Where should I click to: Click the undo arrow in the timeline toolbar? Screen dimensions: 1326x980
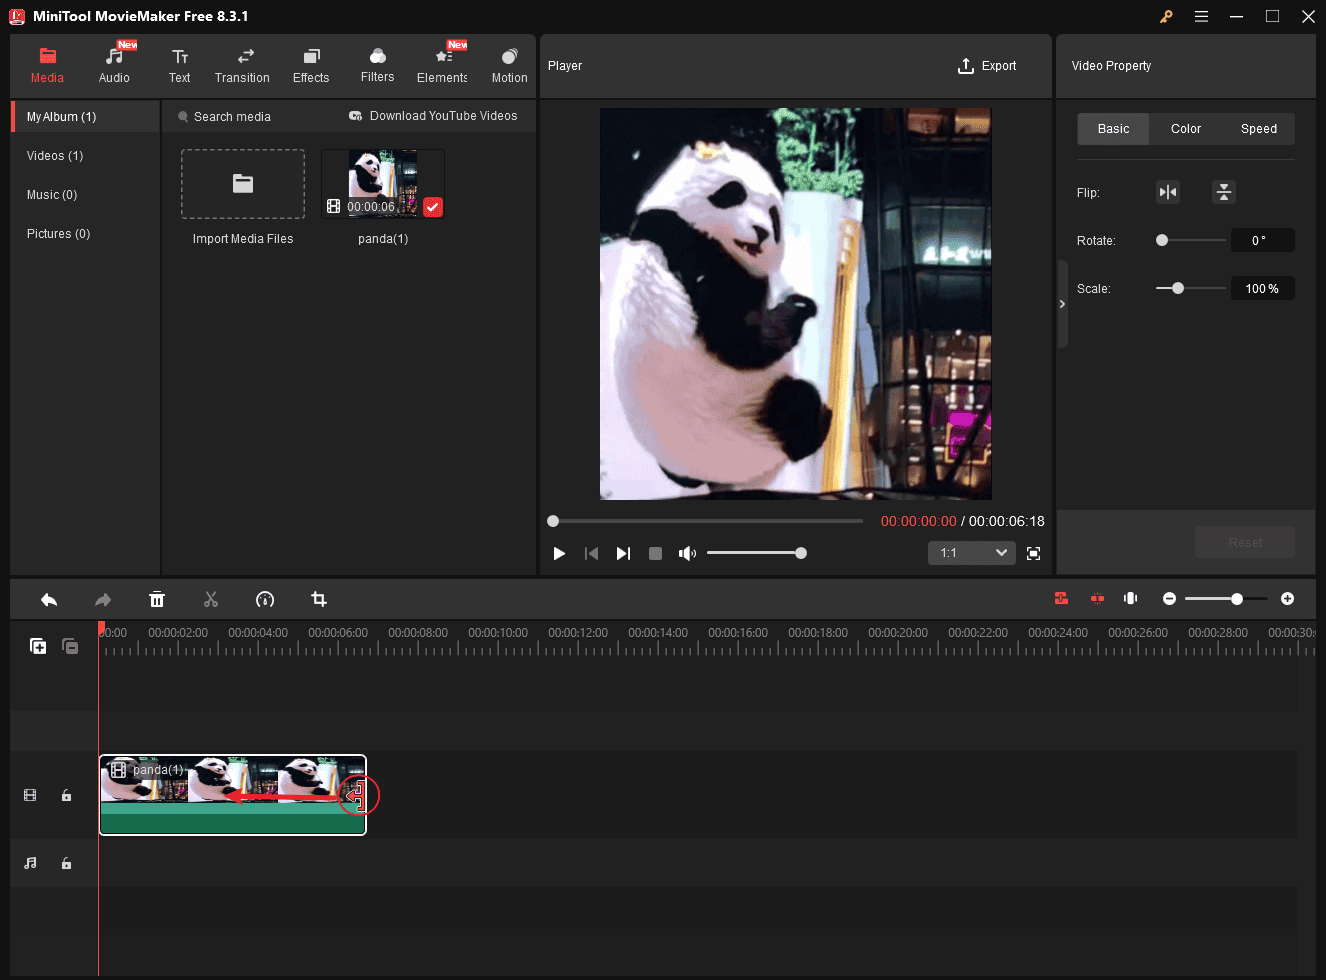point(49,599)
